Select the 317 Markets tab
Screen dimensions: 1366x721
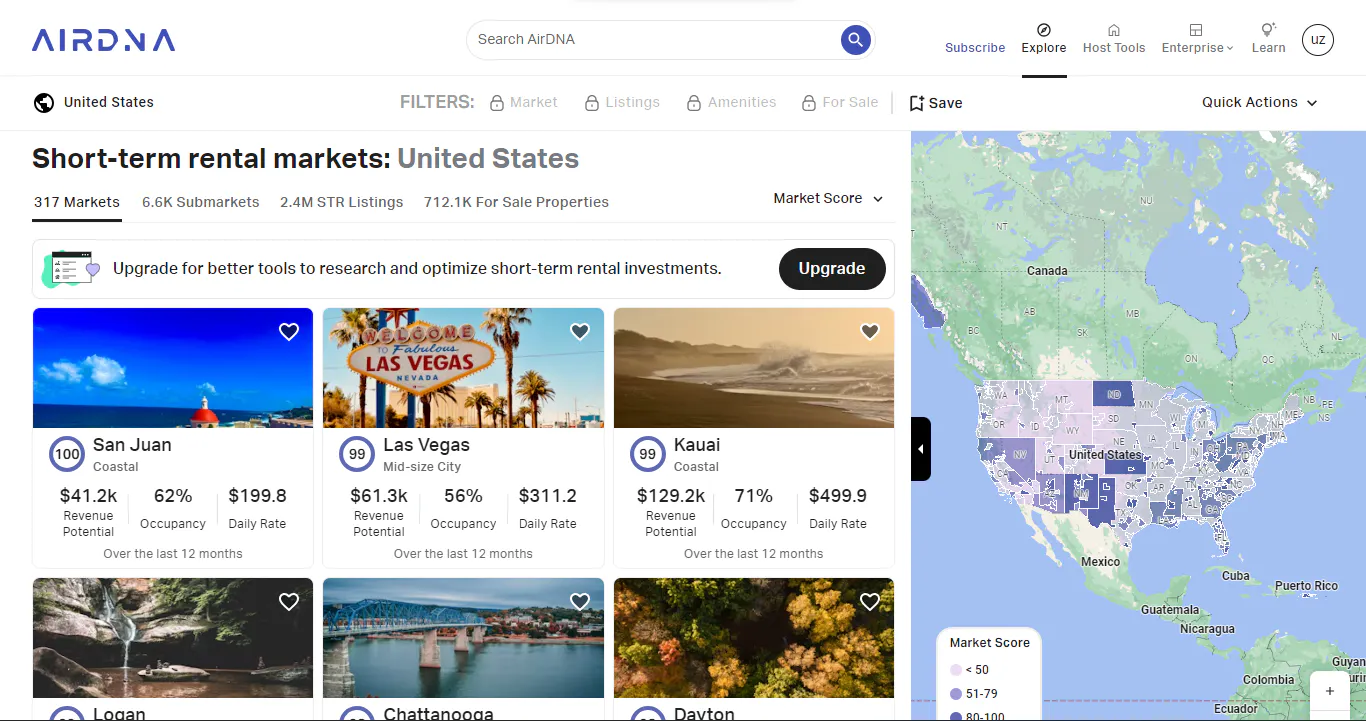tap(77, 202)
